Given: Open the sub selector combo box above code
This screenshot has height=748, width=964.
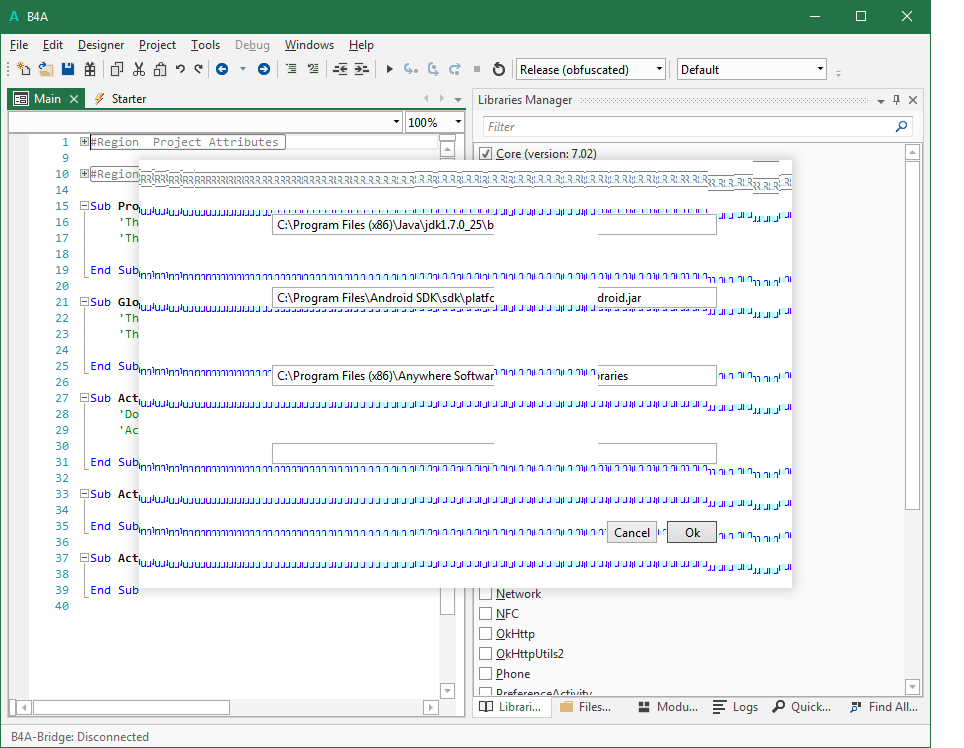Looking at the screenshot, I should 205,122.
